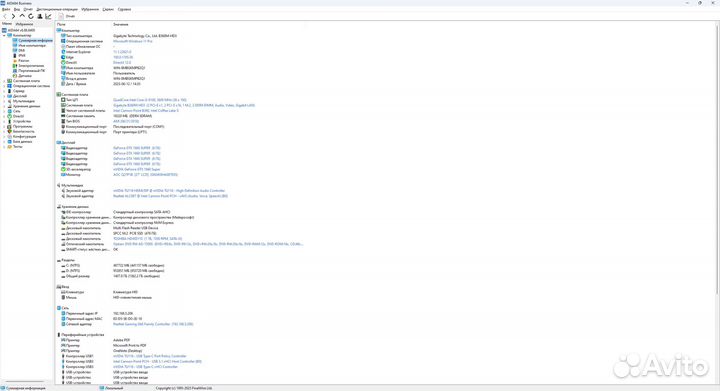Click the Значение column header
The height and width of the screenshot is (391, 720).
121,24
